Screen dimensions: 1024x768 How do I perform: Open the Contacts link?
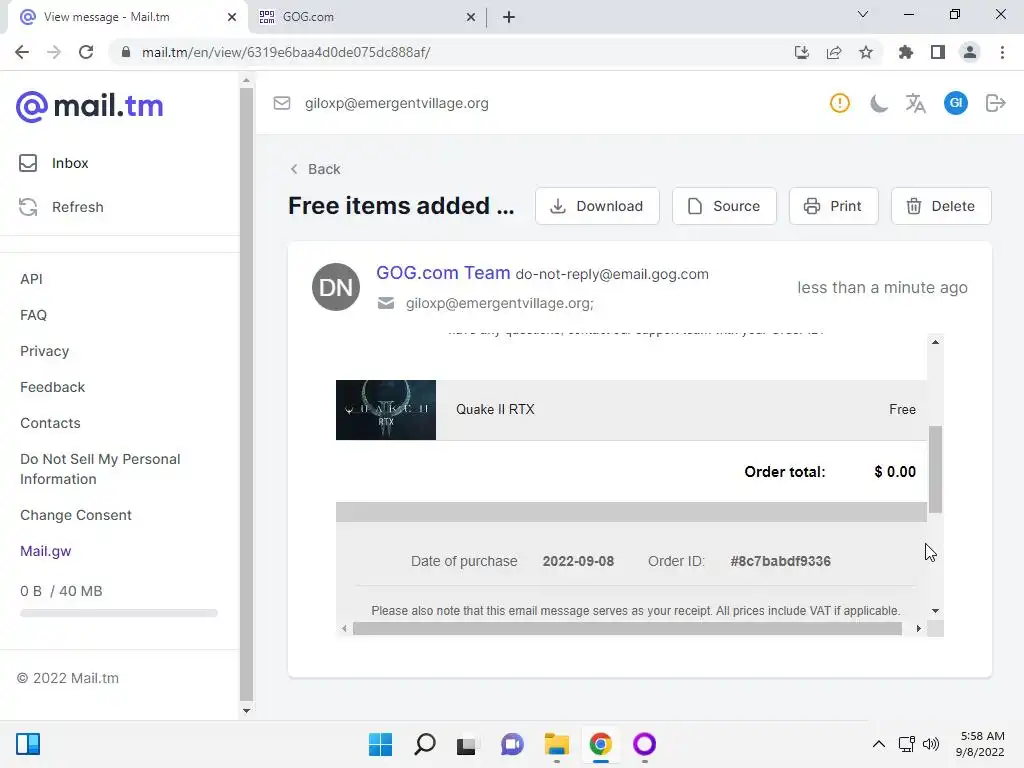coord(50,423)
